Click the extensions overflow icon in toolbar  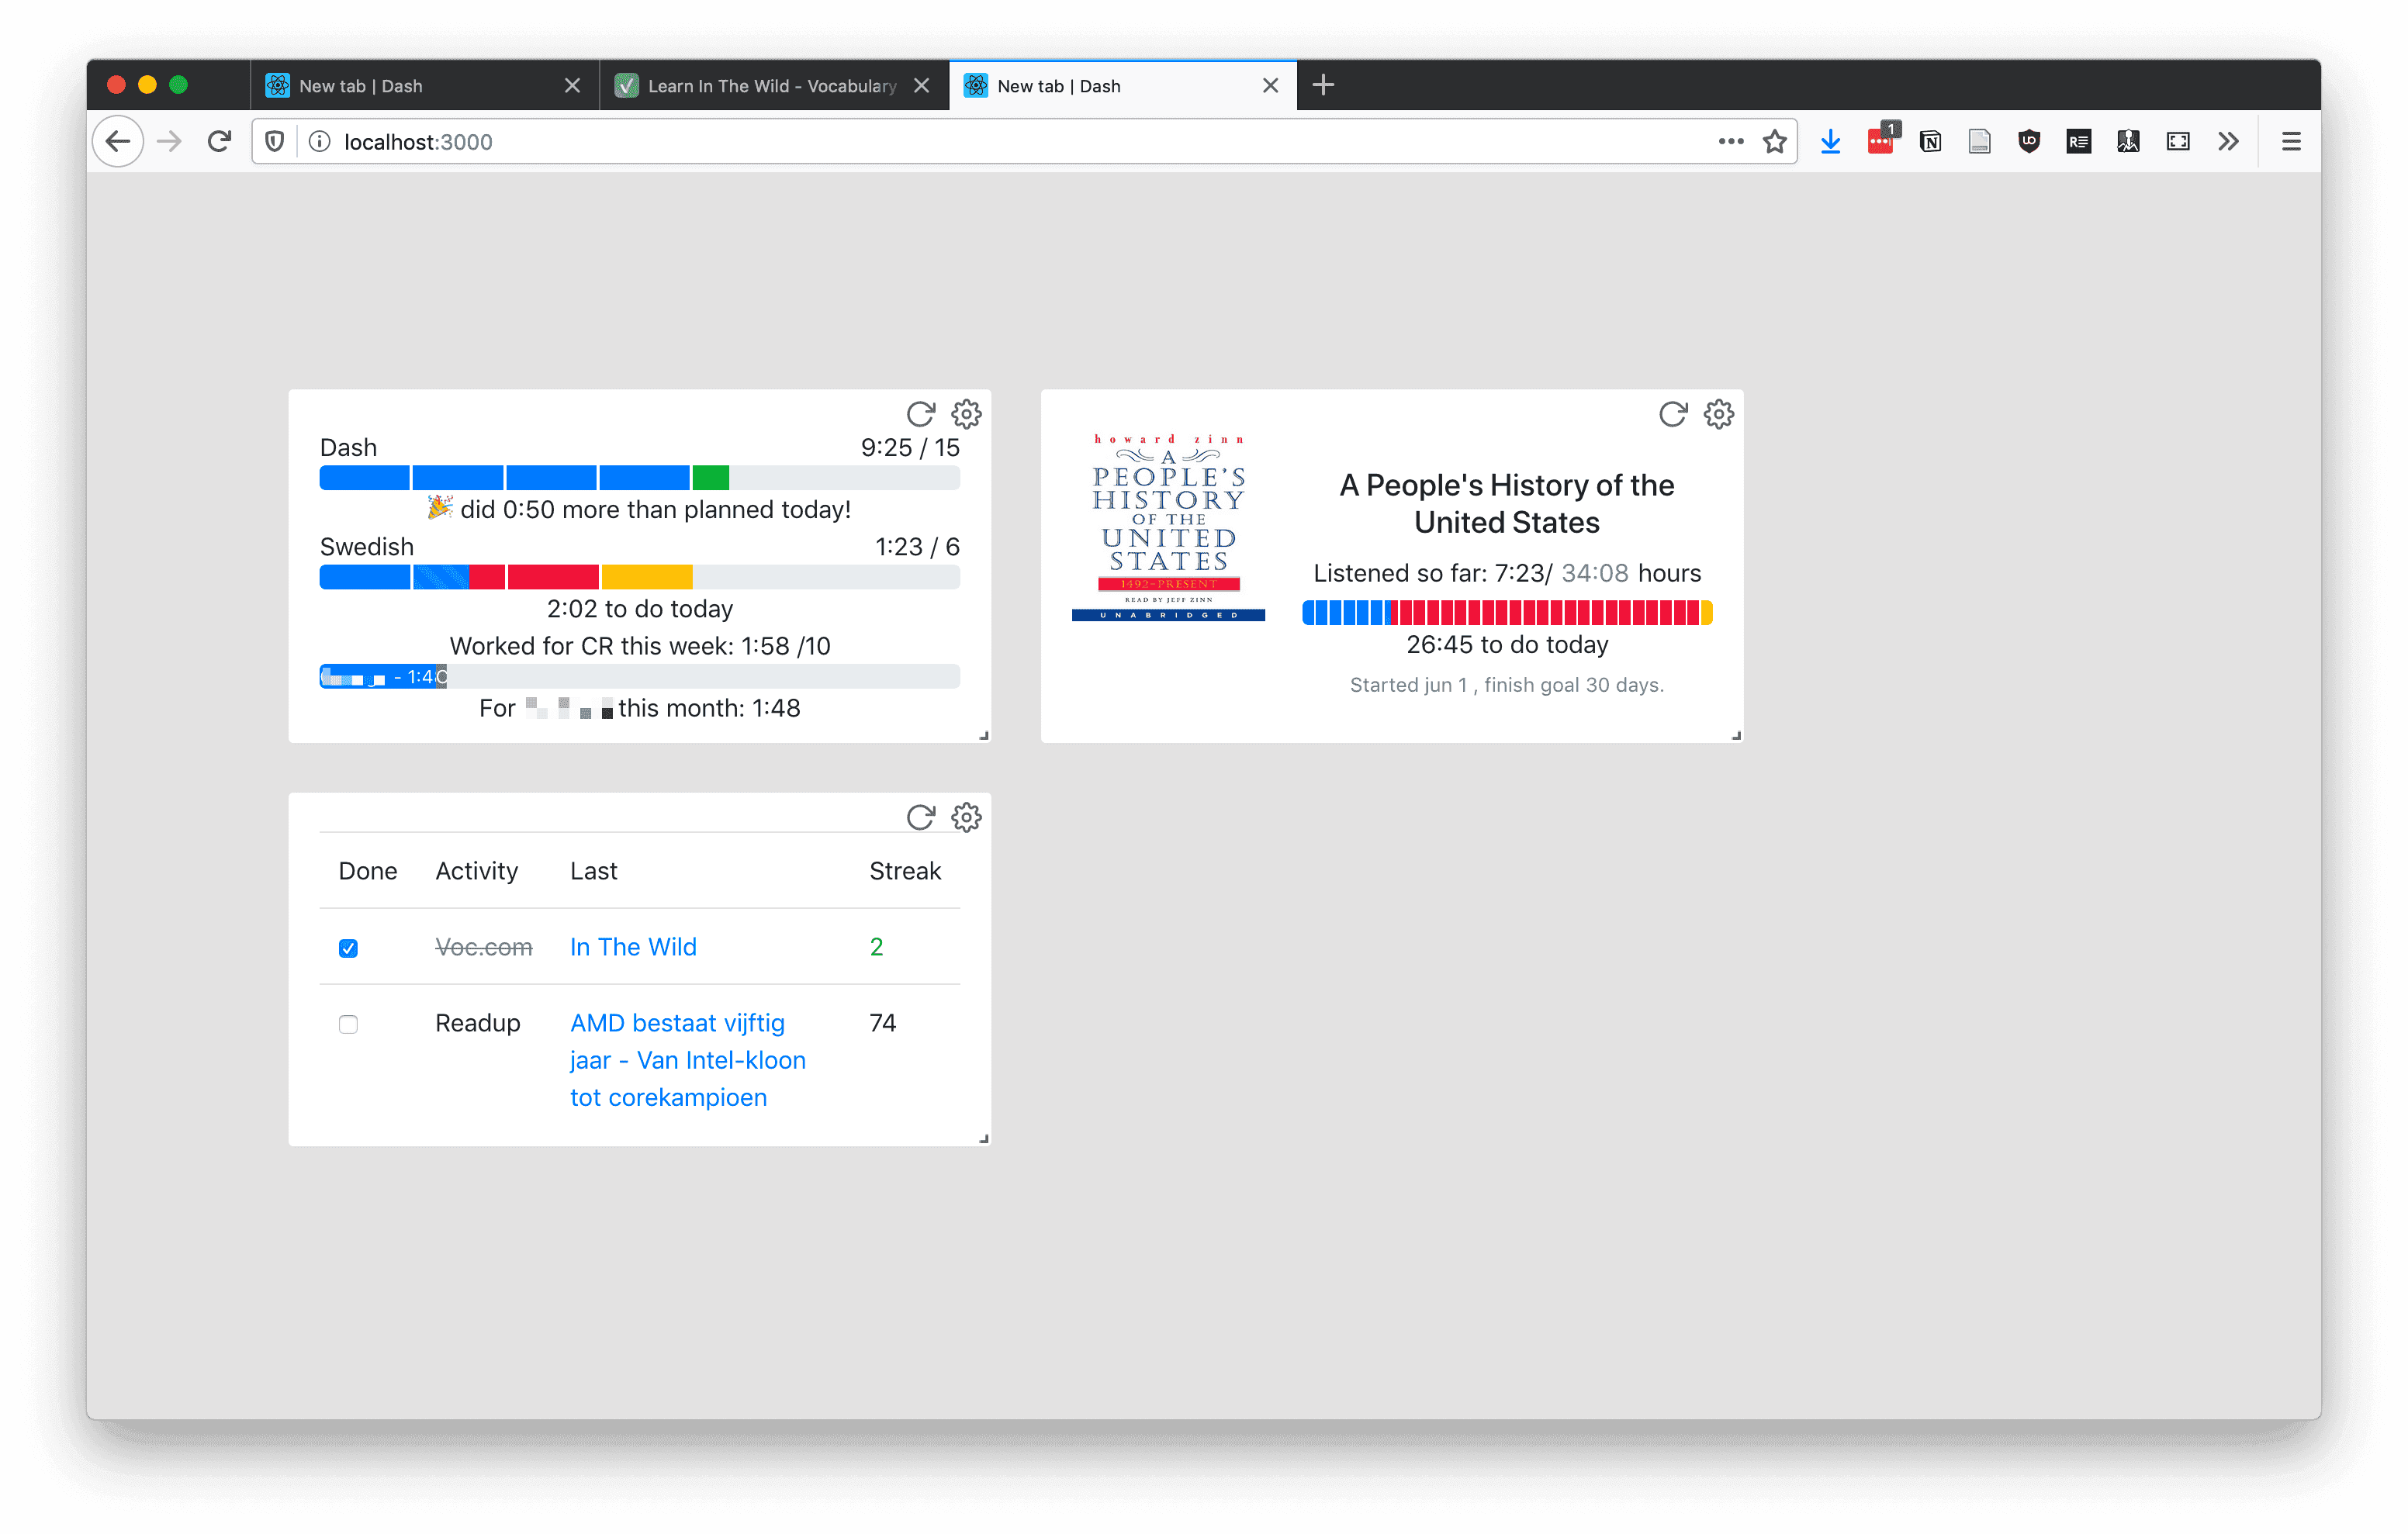click(x=2227, y=142)
